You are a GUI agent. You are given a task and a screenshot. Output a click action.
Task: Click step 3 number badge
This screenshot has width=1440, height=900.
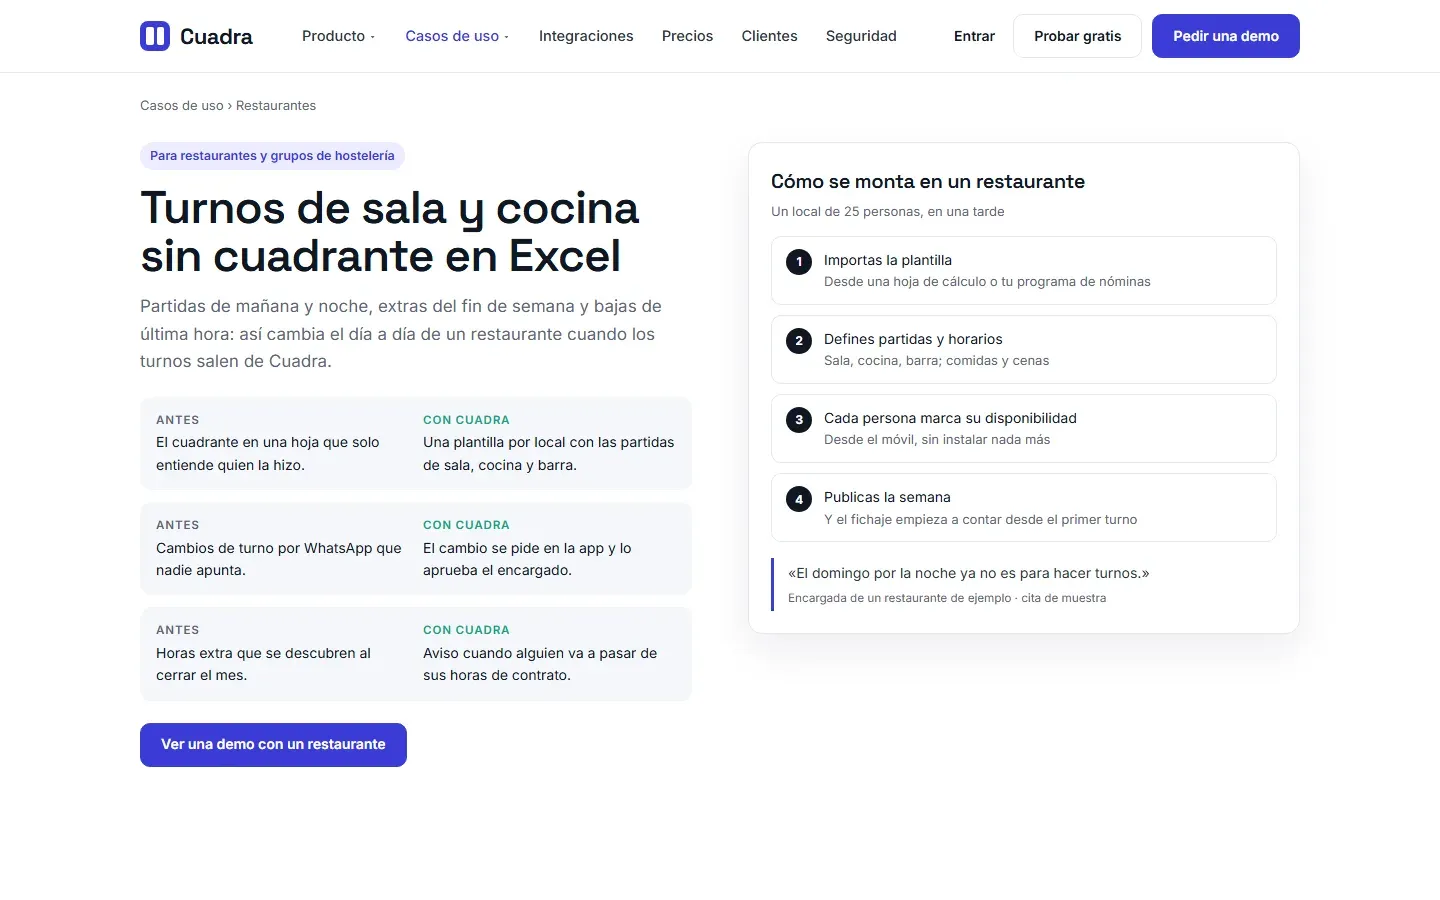(799, 420)
